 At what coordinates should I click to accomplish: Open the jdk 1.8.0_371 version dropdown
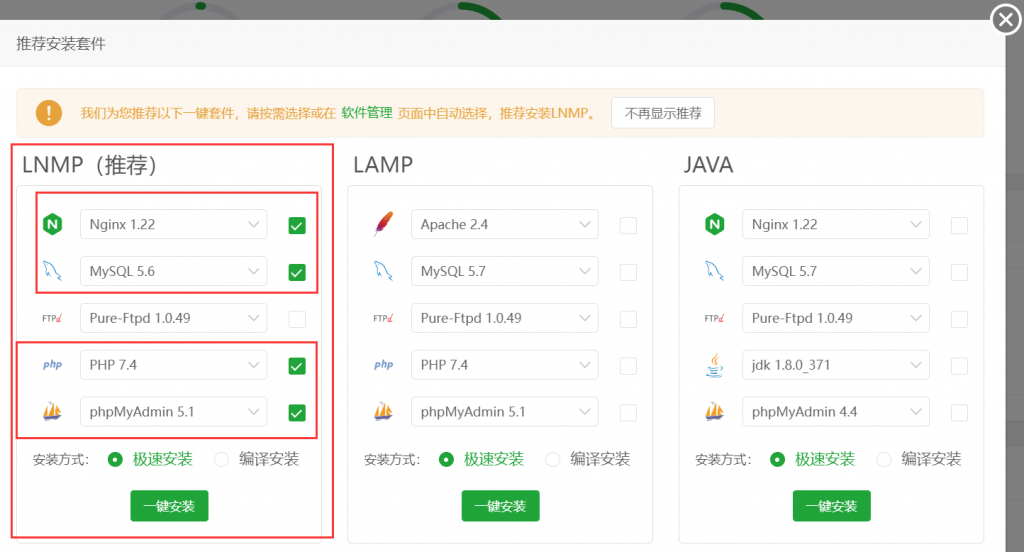pyautogui.click(x=835, y=365)
